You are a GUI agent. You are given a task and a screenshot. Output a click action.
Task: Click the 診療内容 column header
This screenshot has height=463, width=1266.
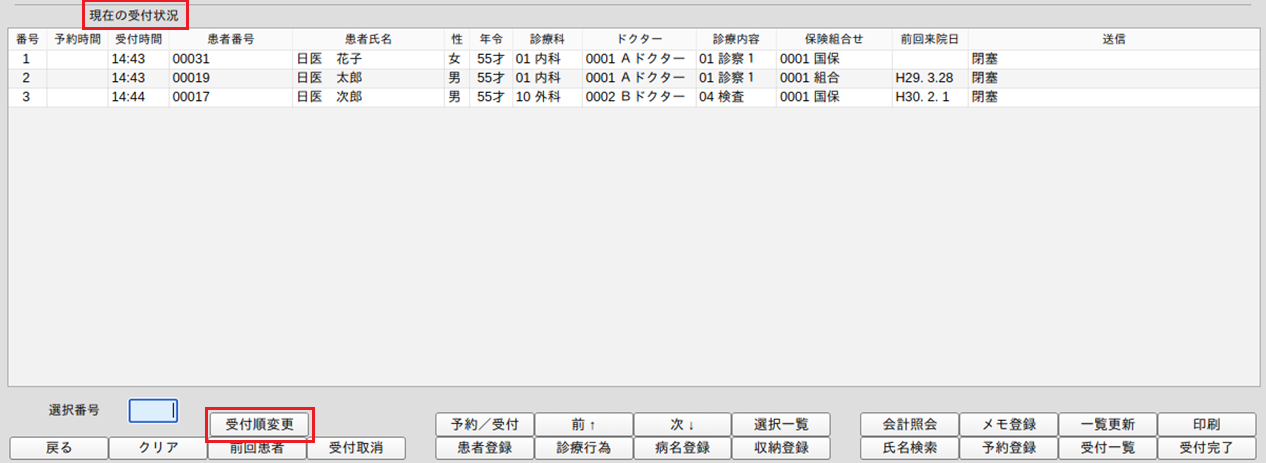click(x=736, y=39)
